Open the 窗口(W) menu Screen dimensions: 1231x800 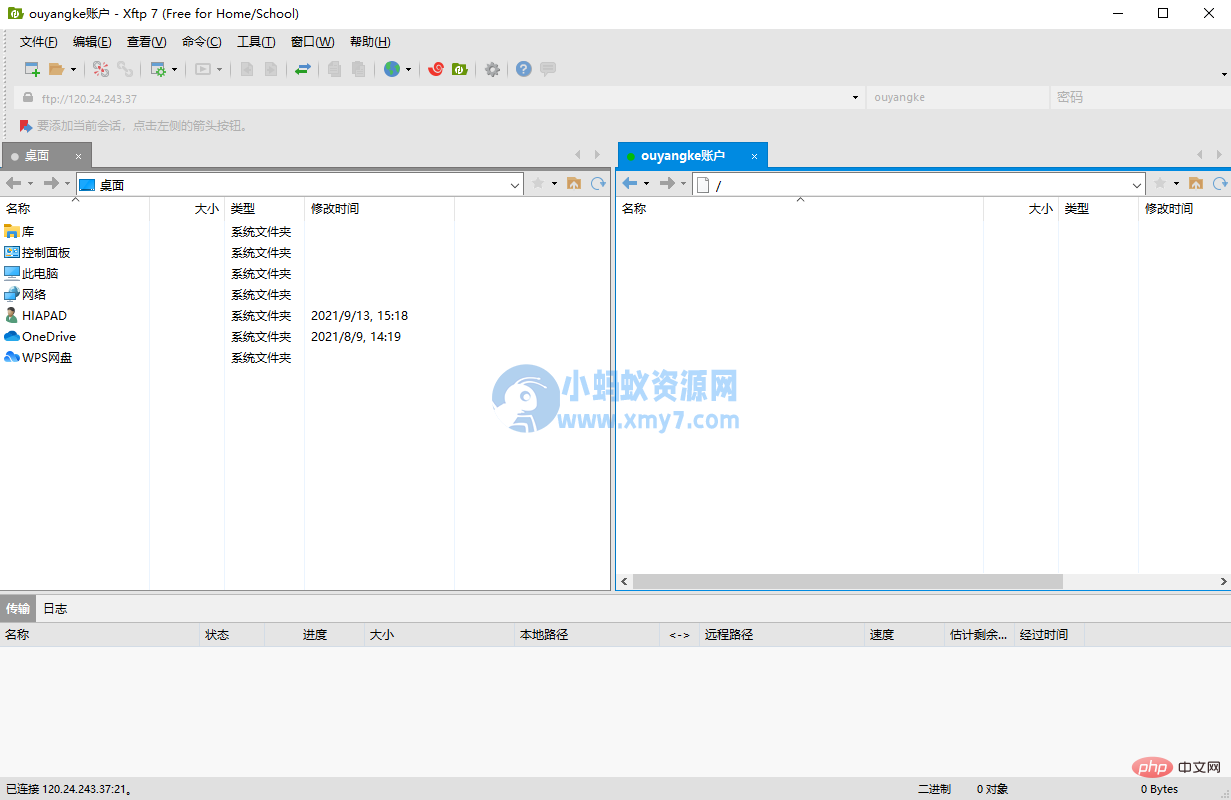pos(313,42)
